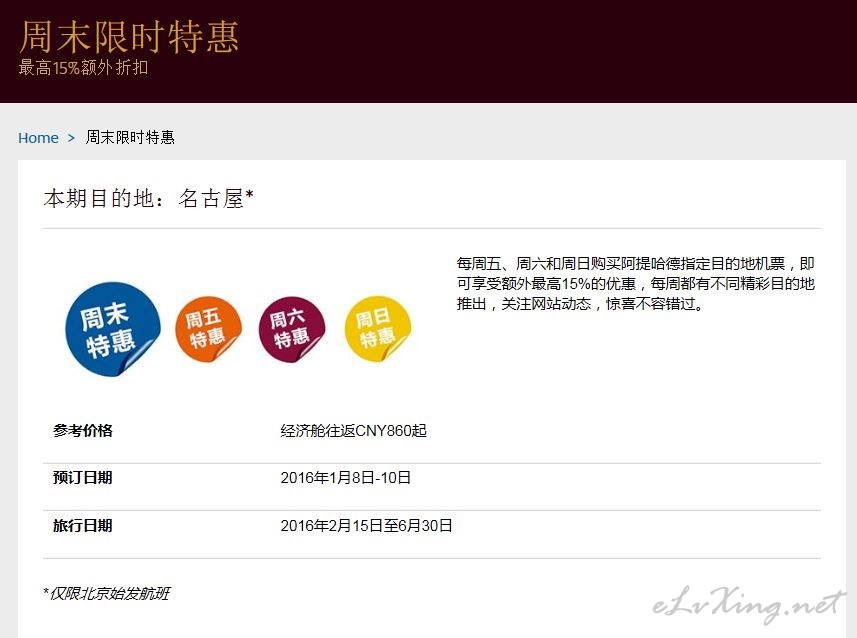
Task: Click the value 2016年2月15日至6月30日
Action: click(366, 526)
